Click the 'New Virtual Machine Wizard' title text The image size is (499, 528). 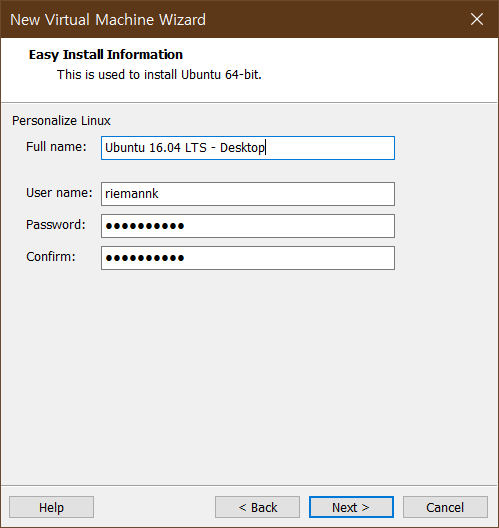pos(108,20)
